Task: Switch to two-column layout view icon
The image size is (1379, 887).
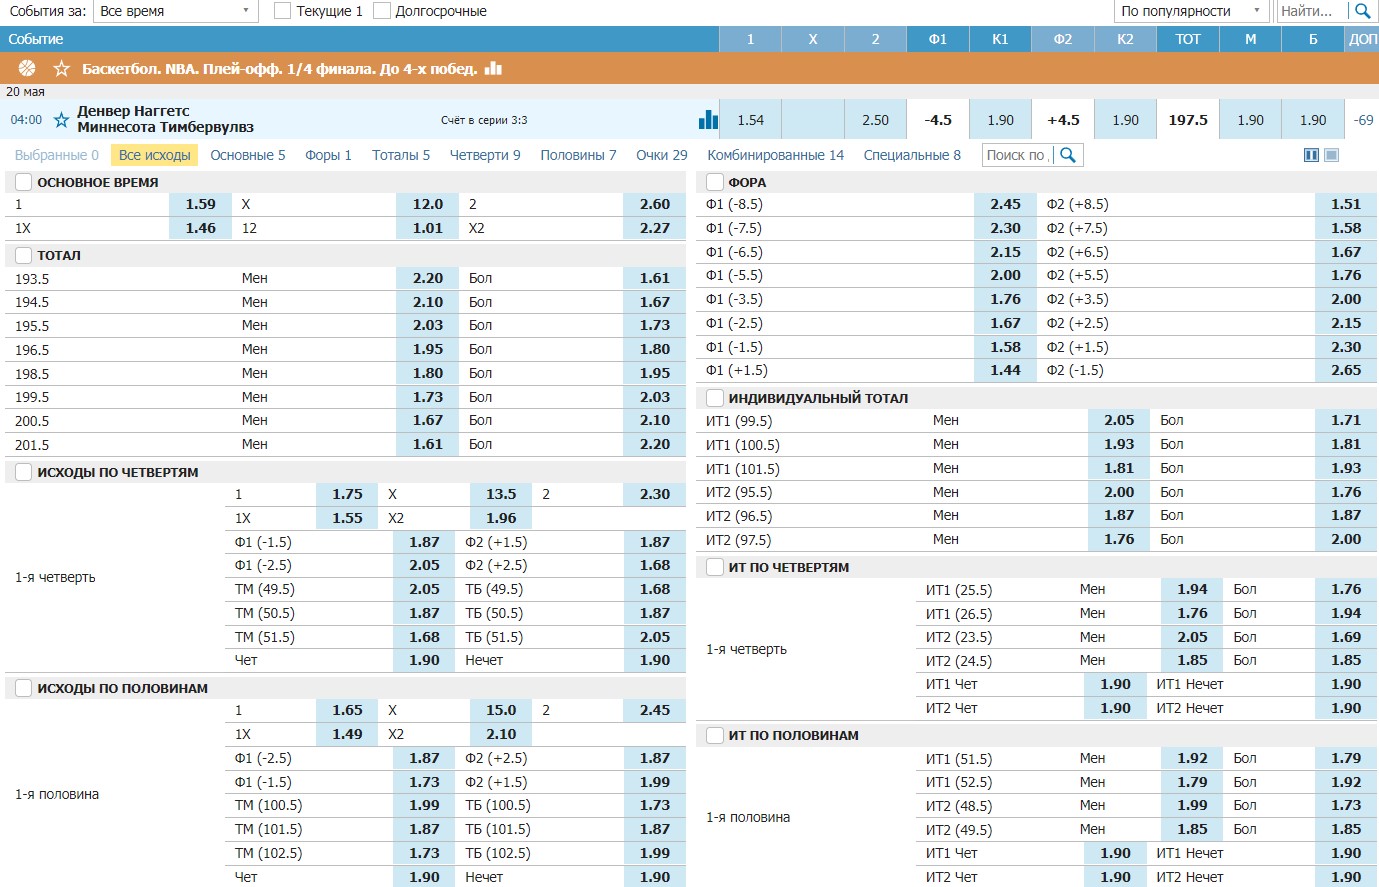Action: (1312, 155)
